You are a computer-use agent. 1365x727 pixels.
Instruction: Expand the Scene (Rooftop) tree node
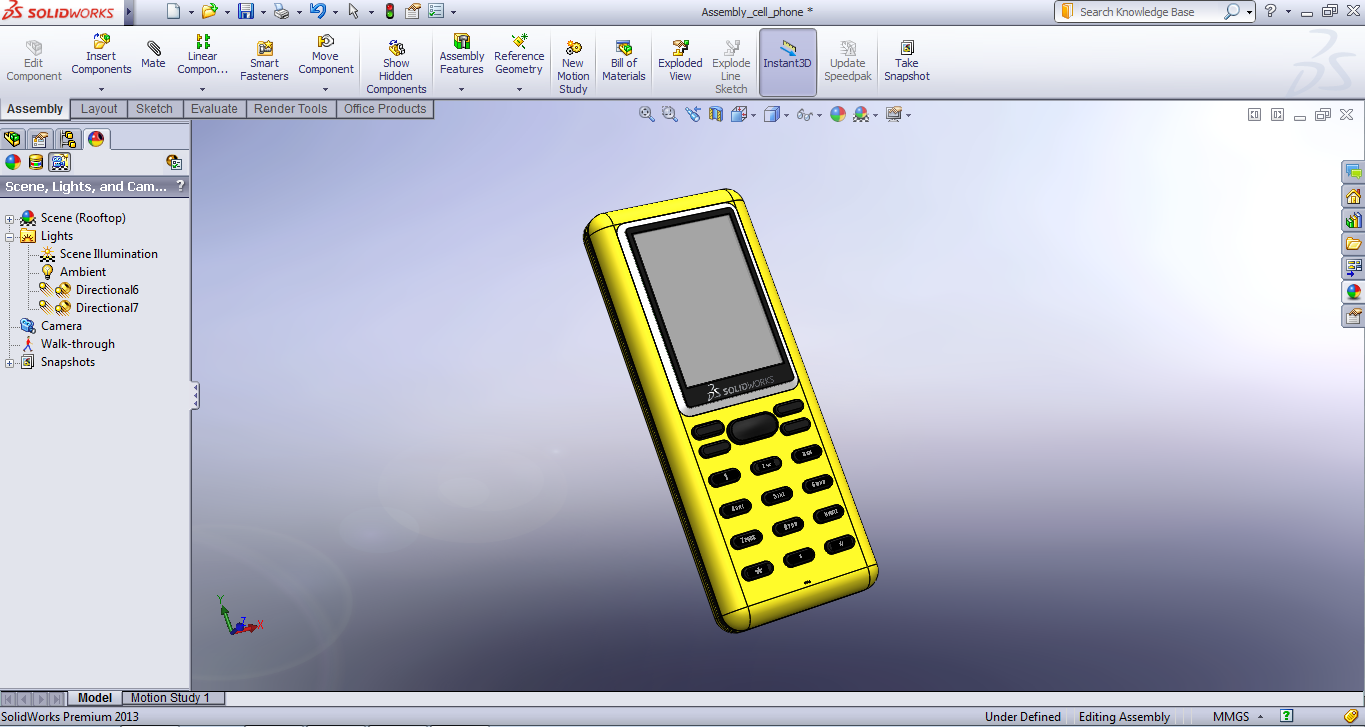click(10, 217)
